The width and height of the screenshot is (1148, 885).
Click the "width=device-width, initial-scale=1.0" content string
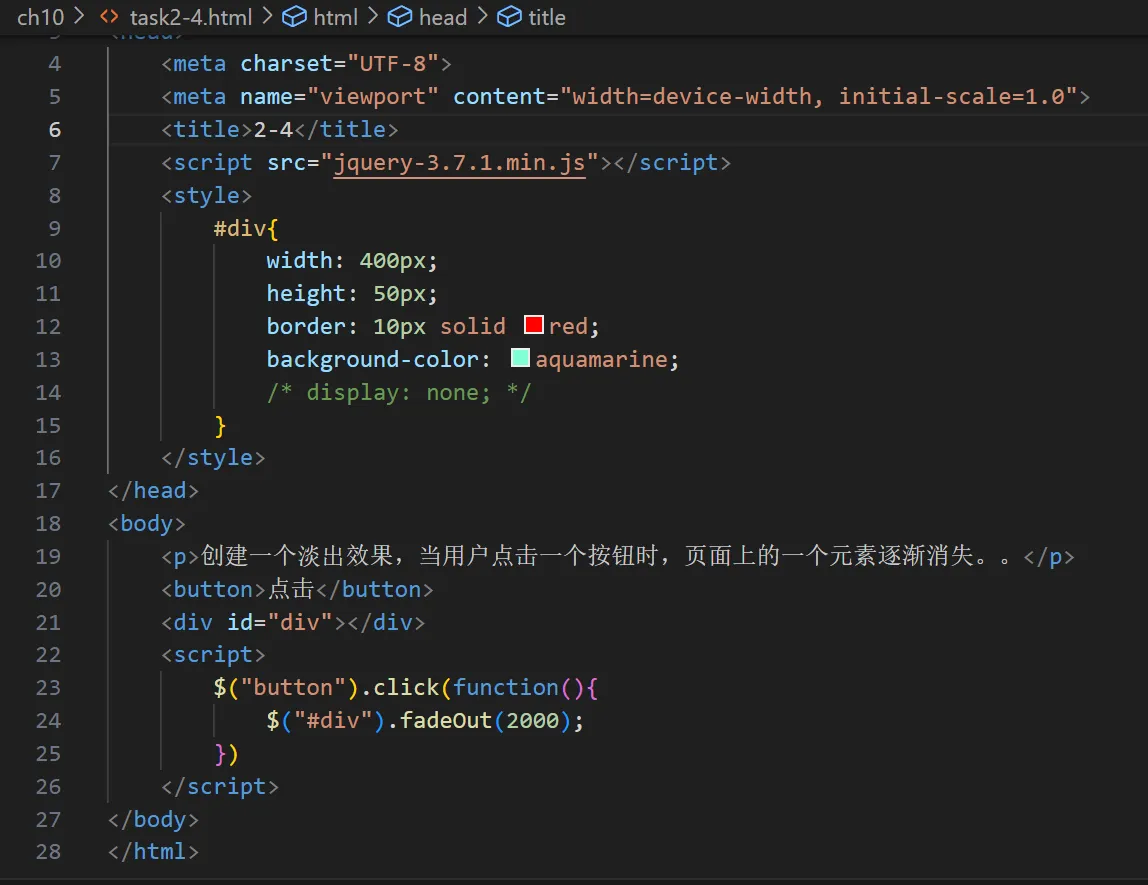819,97
